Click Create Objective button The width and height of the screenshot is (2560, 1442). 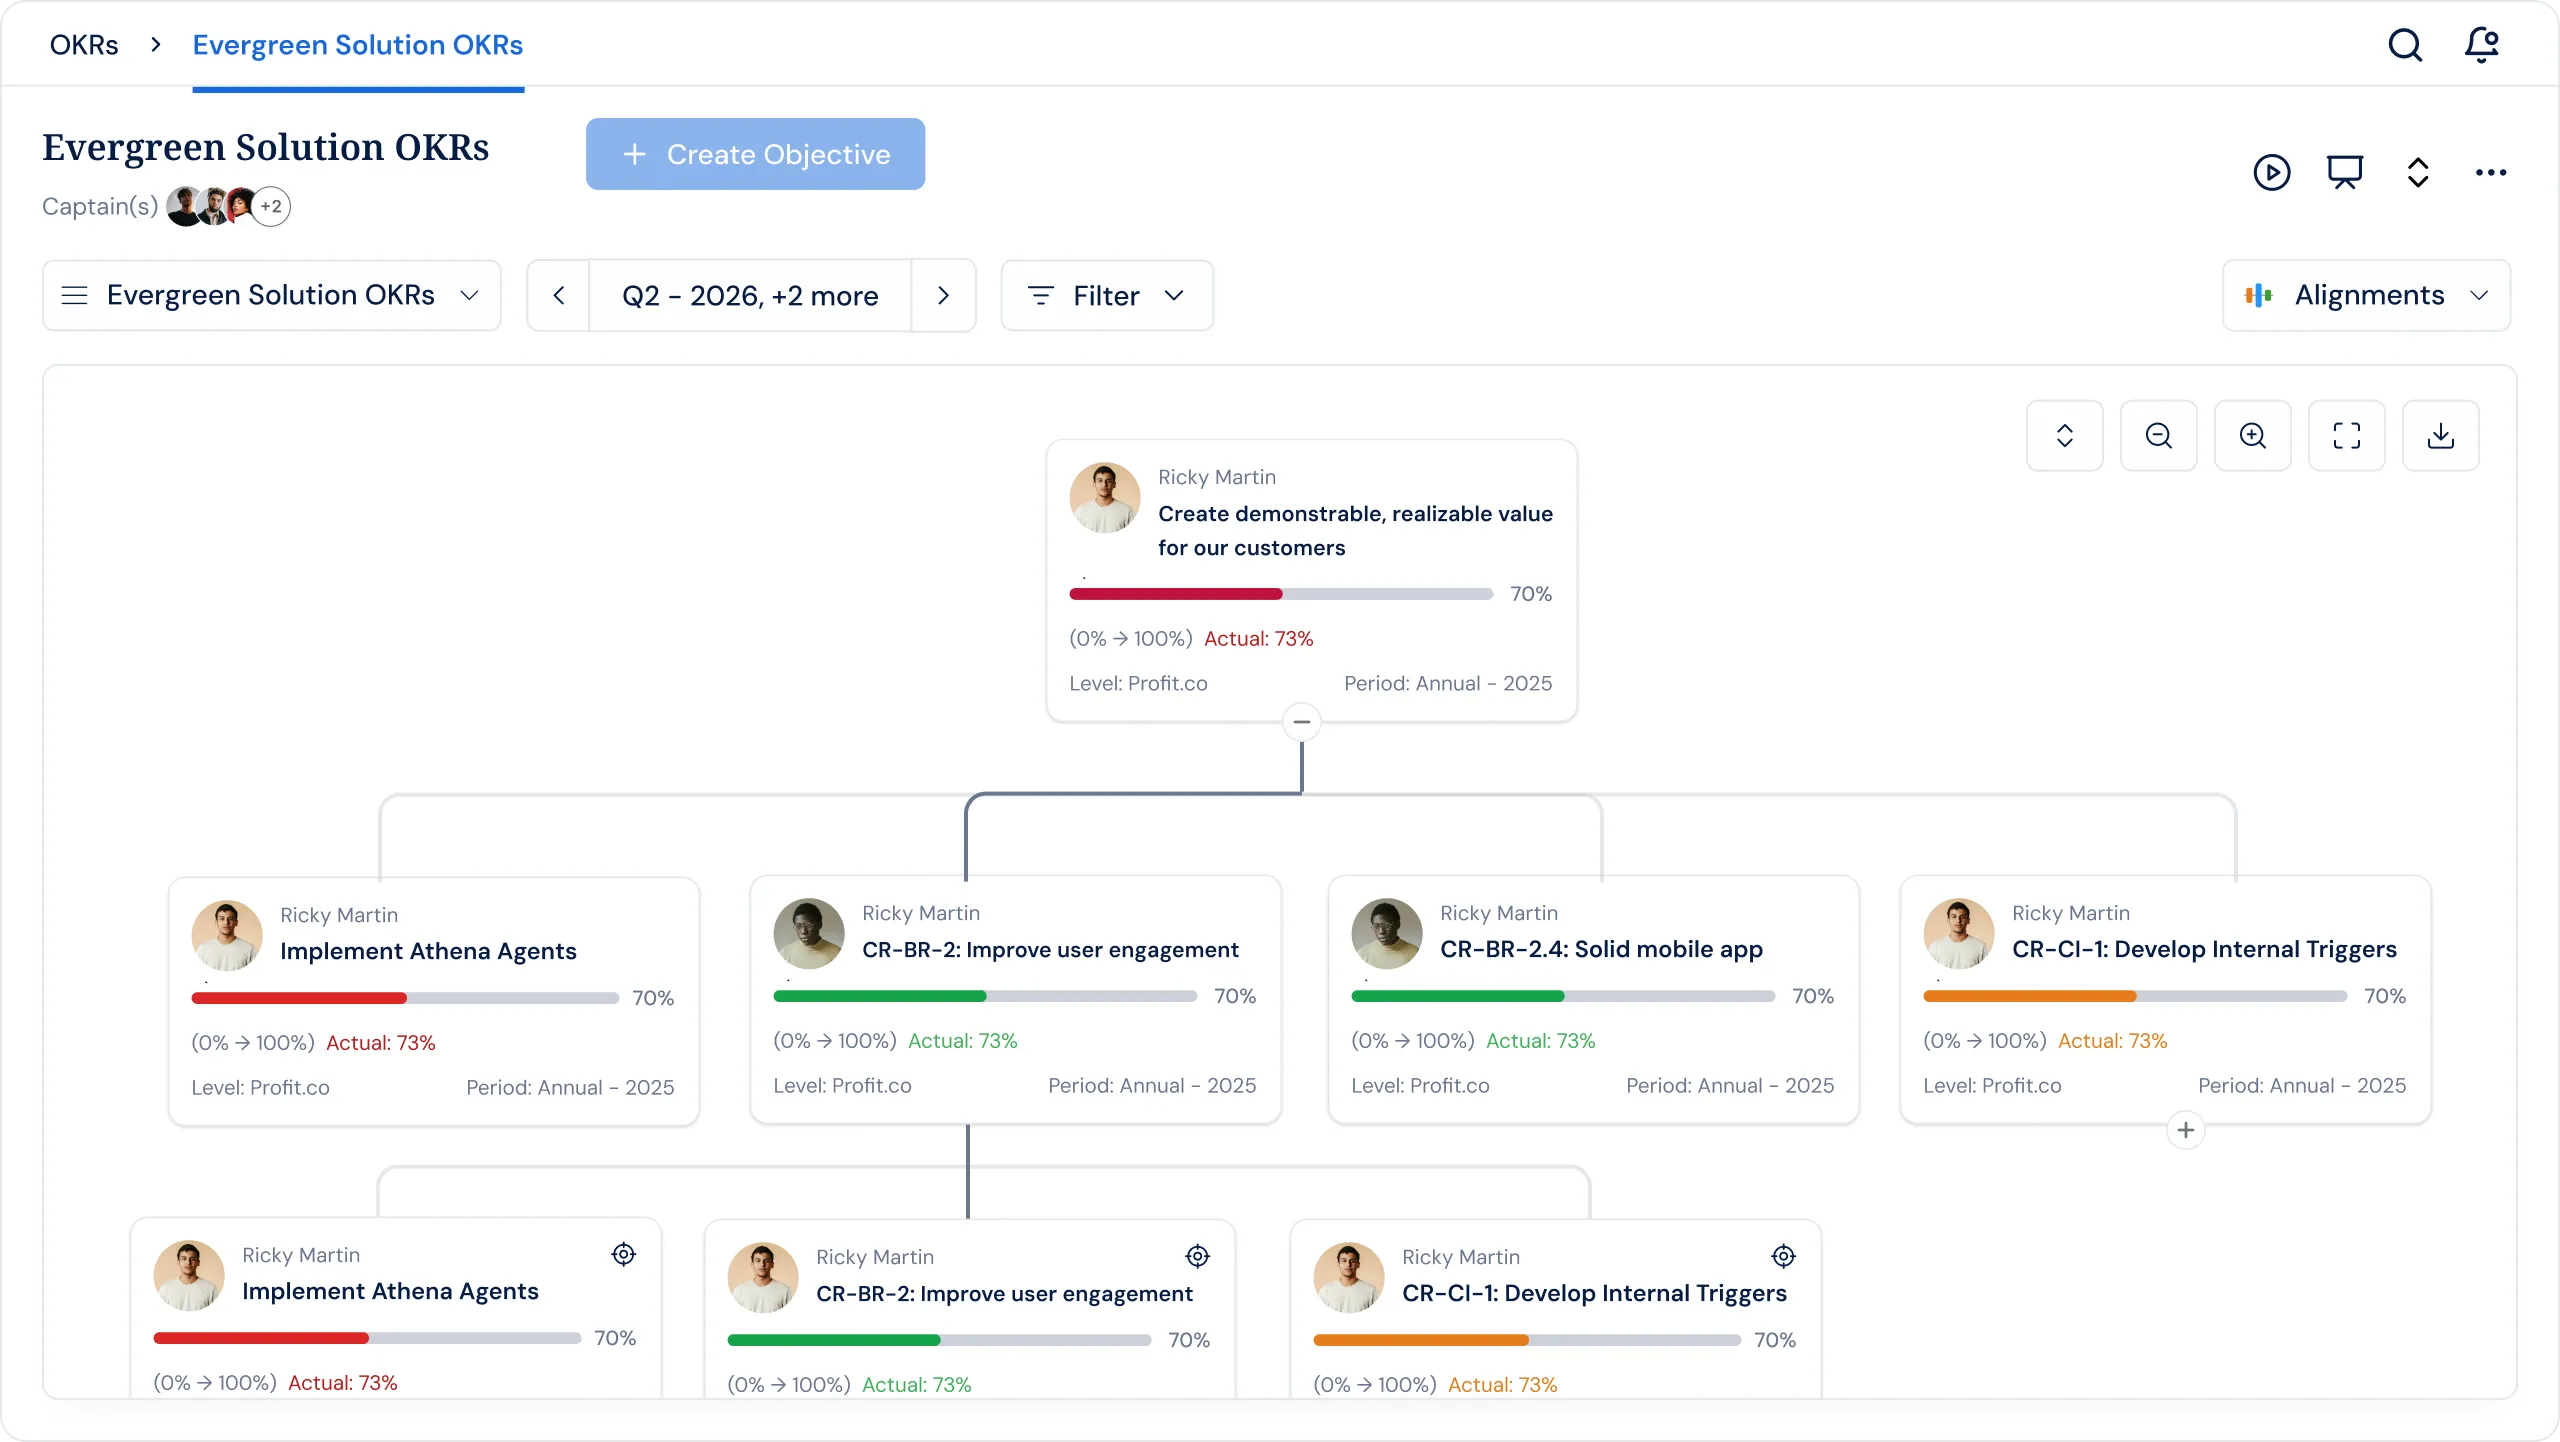[x=755, y=154]
